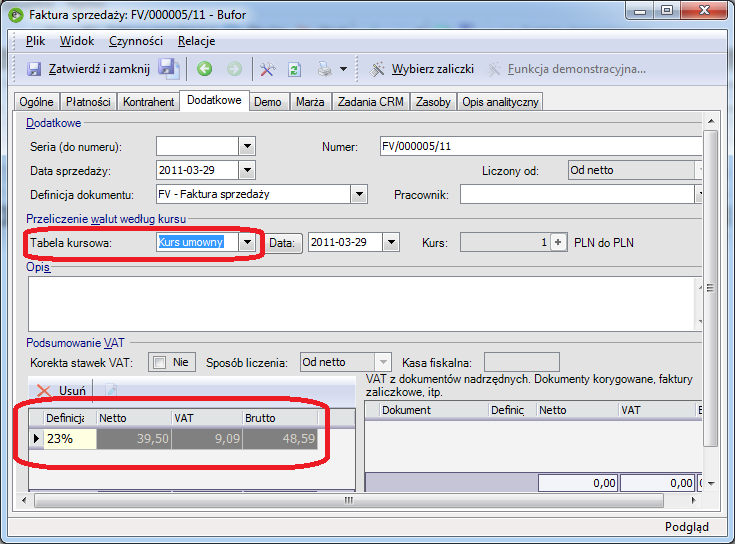Viewport: 735px width, 544px height.
Task: Open the Opis analityczny tab
Action: [x=500, y=102]
